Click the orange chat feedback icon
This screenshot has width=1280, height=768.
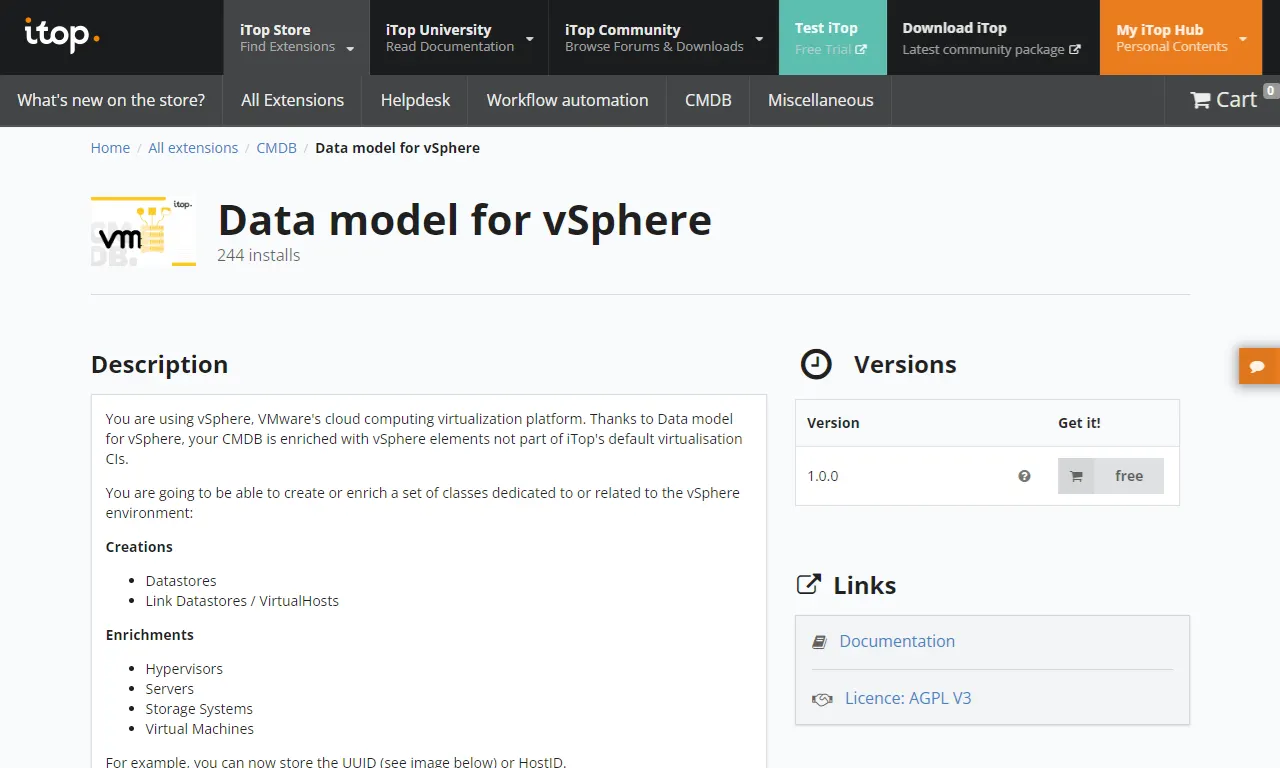click(x=1258, y=366)
